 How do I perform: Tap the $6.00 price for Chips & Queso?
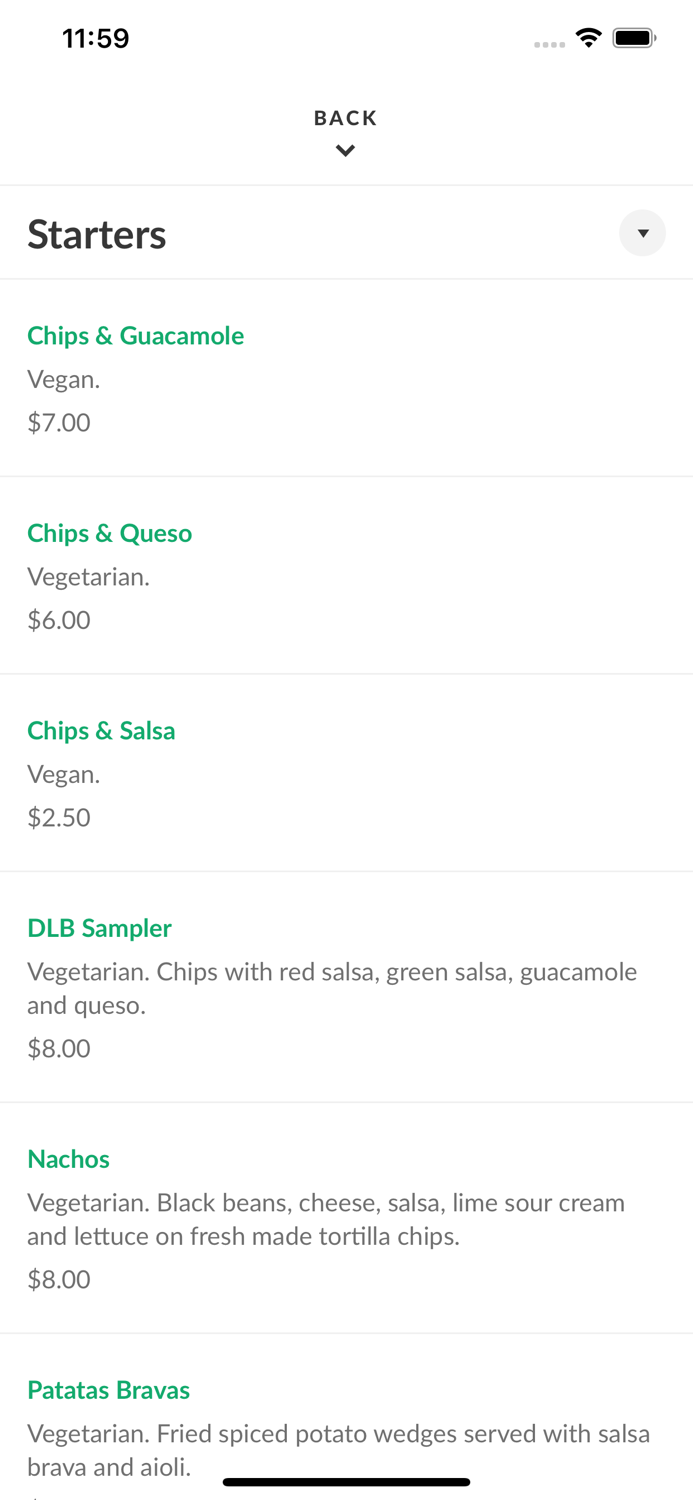click(59, 620)
